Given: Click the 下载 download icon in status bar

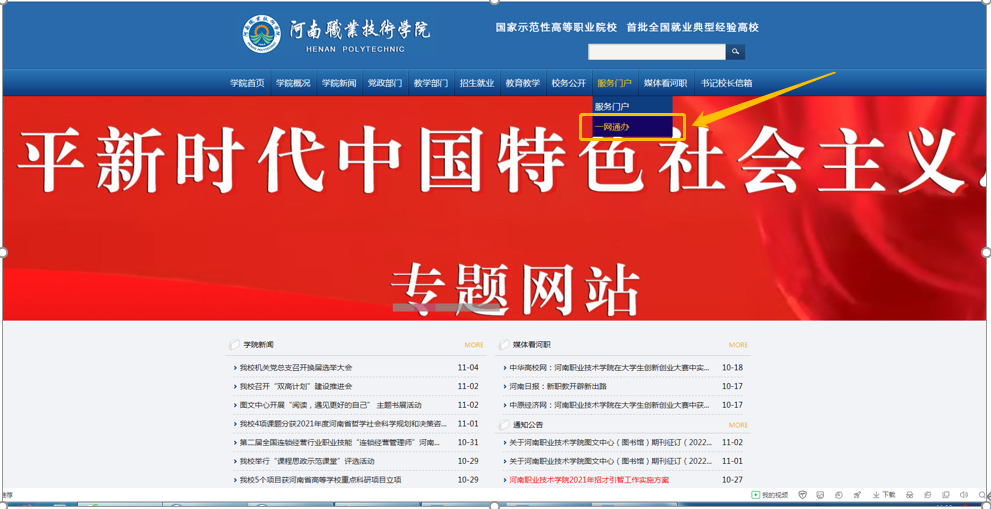Looking at the screenshot, I should click(x=884, y=495).
